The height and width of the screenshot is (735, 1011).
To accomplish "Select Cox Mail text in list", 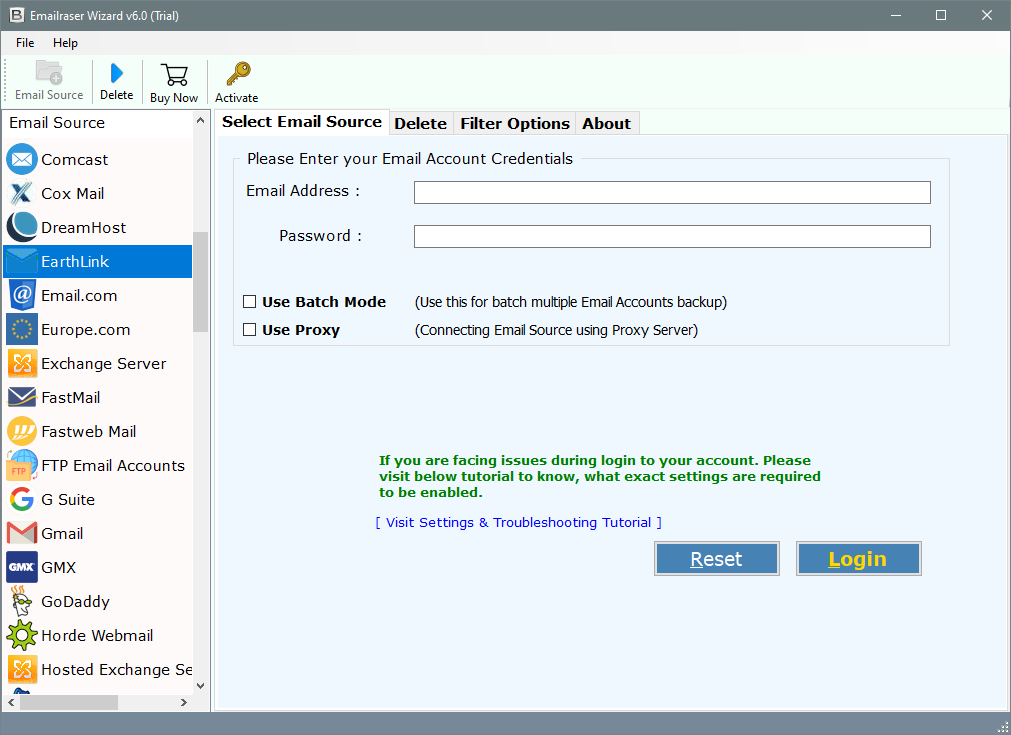I will pyautogui.click(x=73, y=193).
